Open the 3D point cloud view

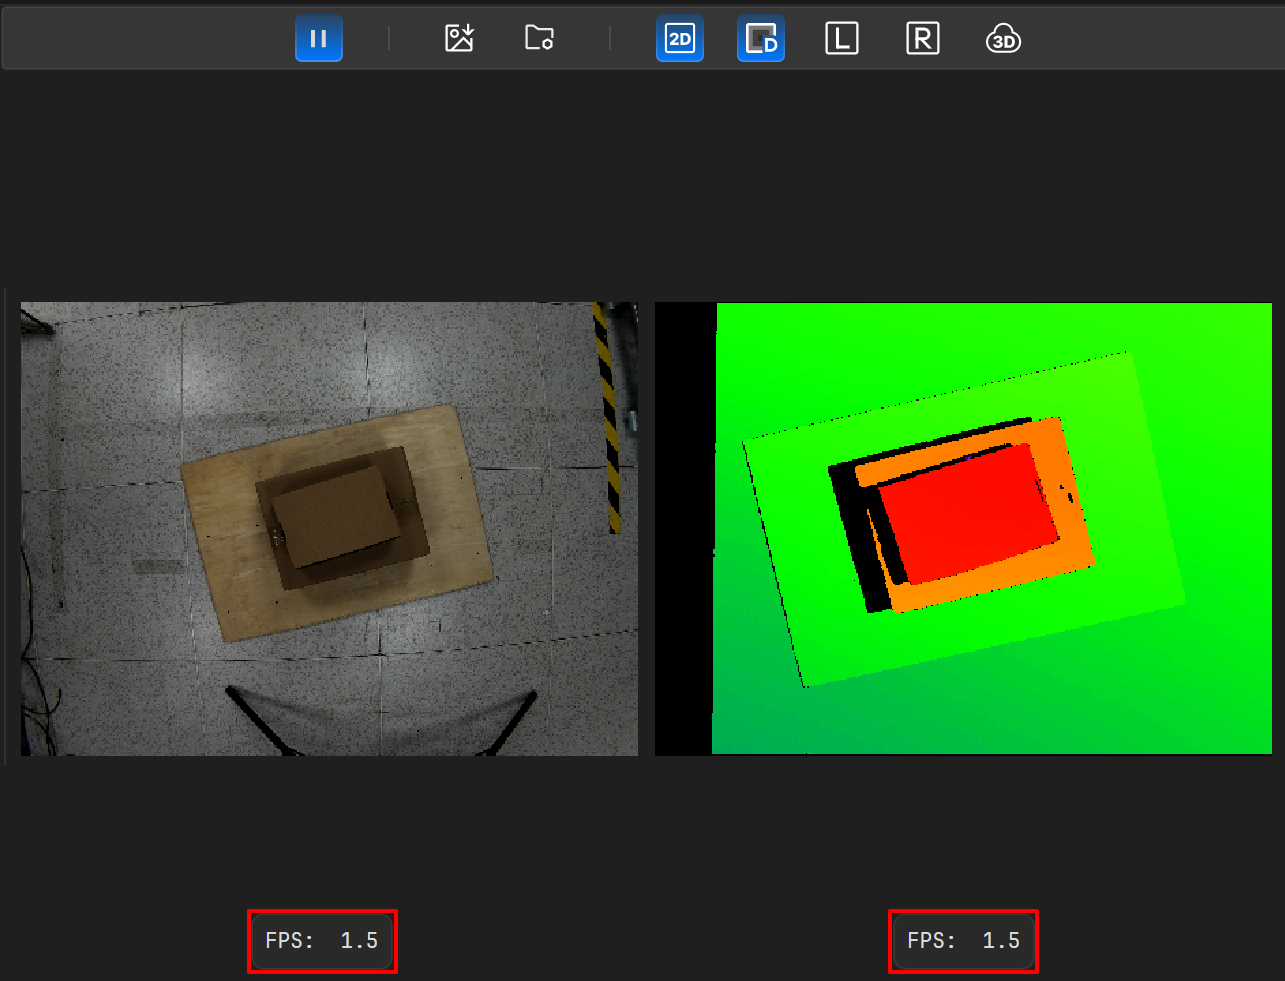click(1003, 39)
